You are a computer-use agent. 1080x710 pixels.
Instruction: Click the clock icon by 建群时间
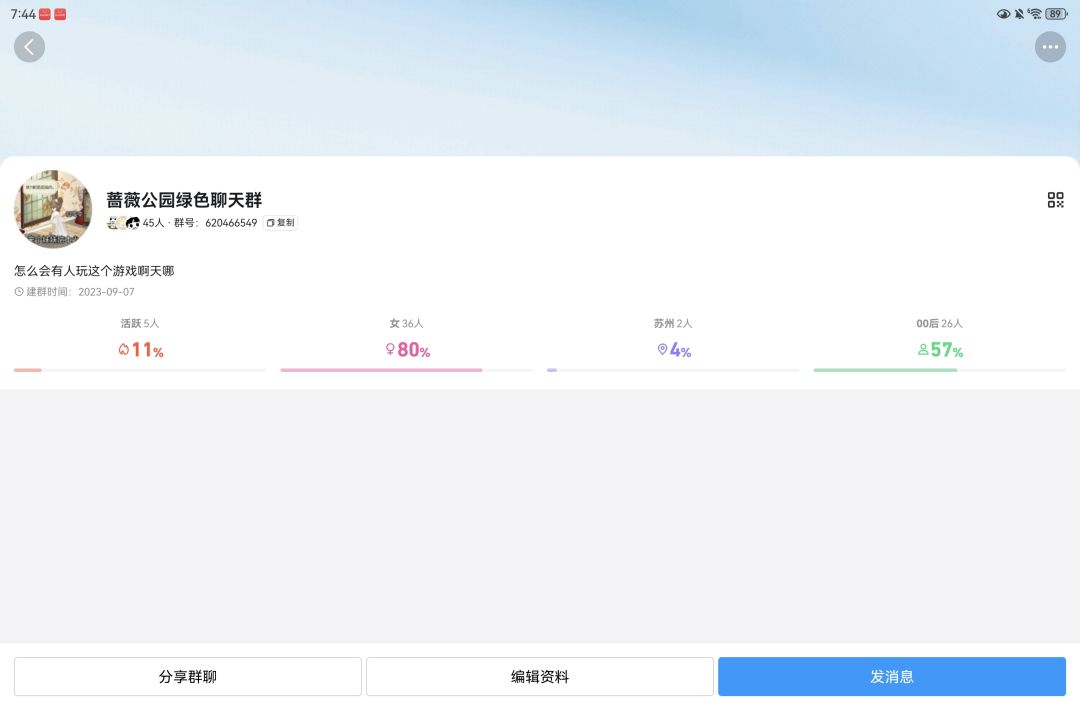point(19,292)
